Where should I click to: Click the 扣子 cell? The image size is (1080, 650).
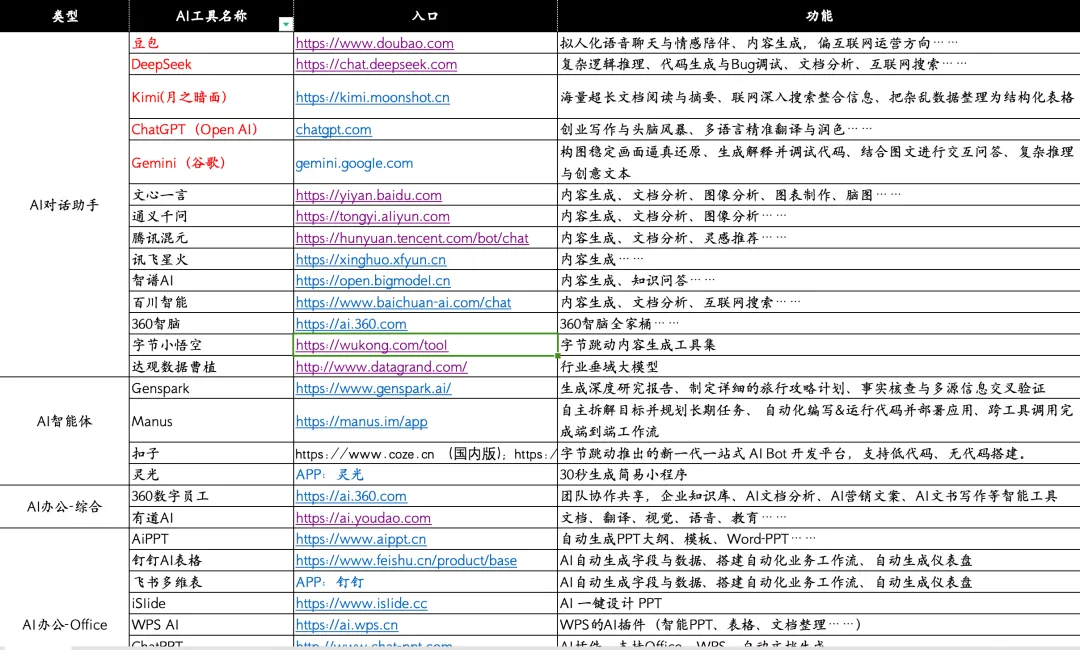click(x=211, y=454)
